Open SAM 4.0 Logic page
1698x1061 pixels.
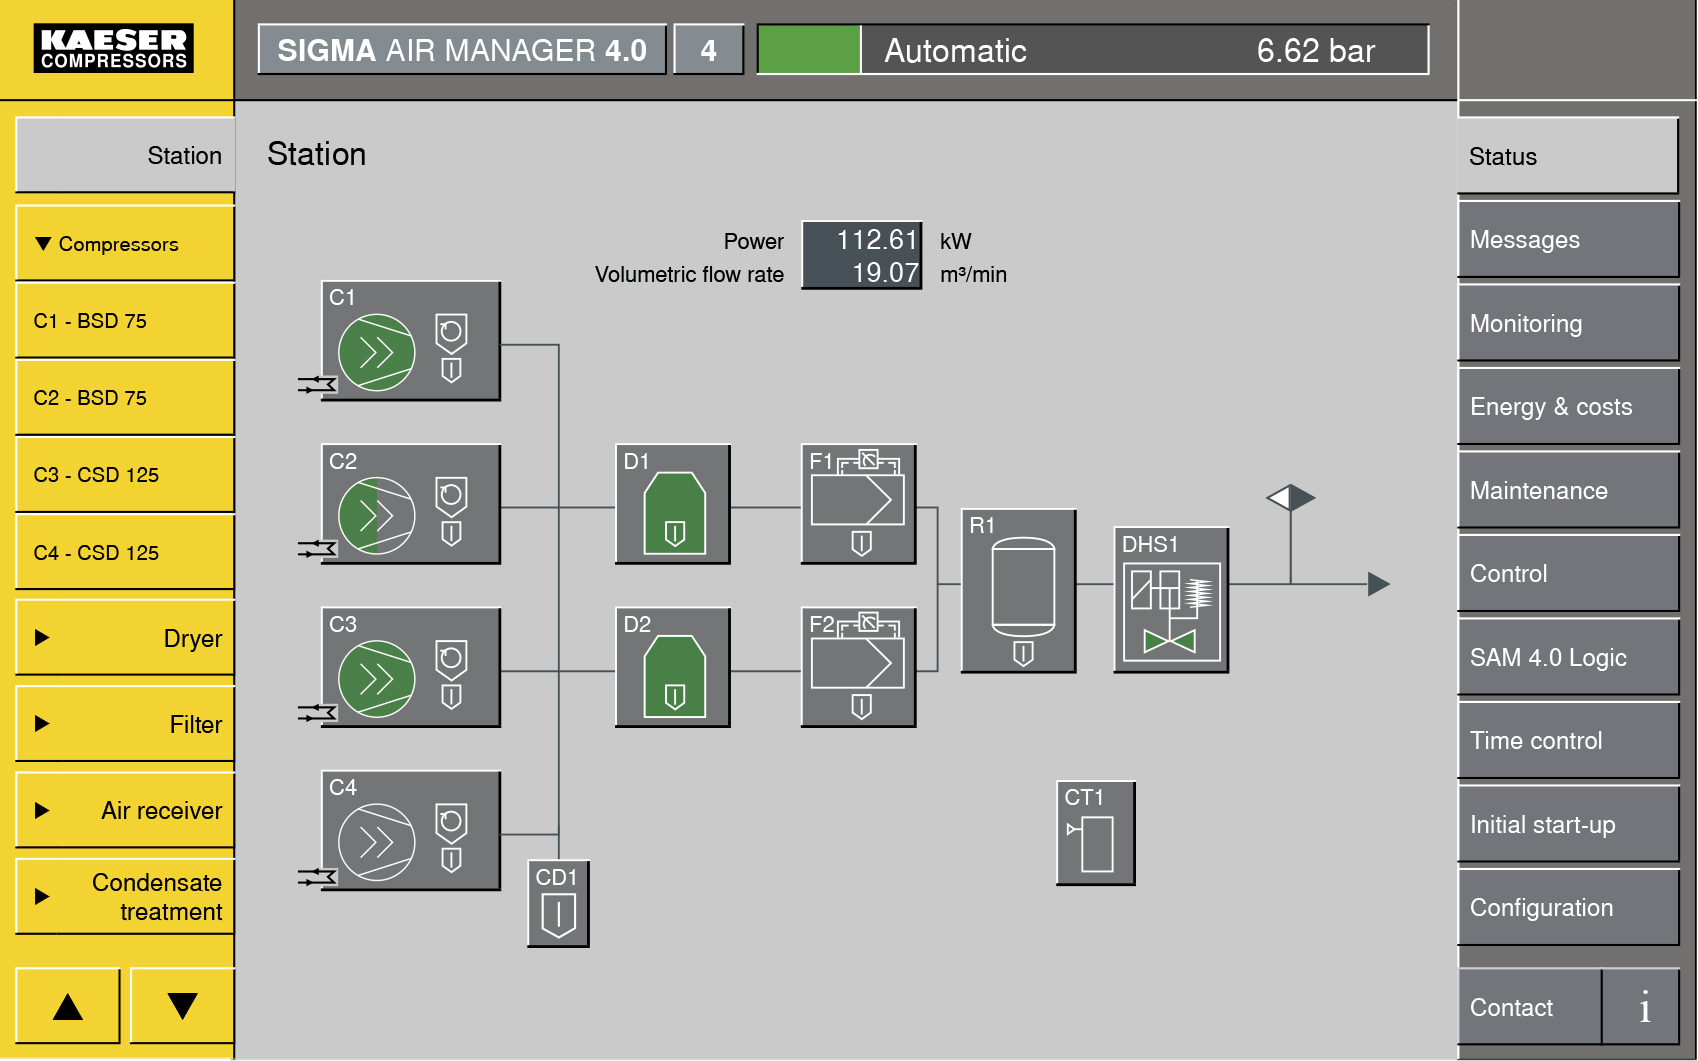click(1568, 657)
